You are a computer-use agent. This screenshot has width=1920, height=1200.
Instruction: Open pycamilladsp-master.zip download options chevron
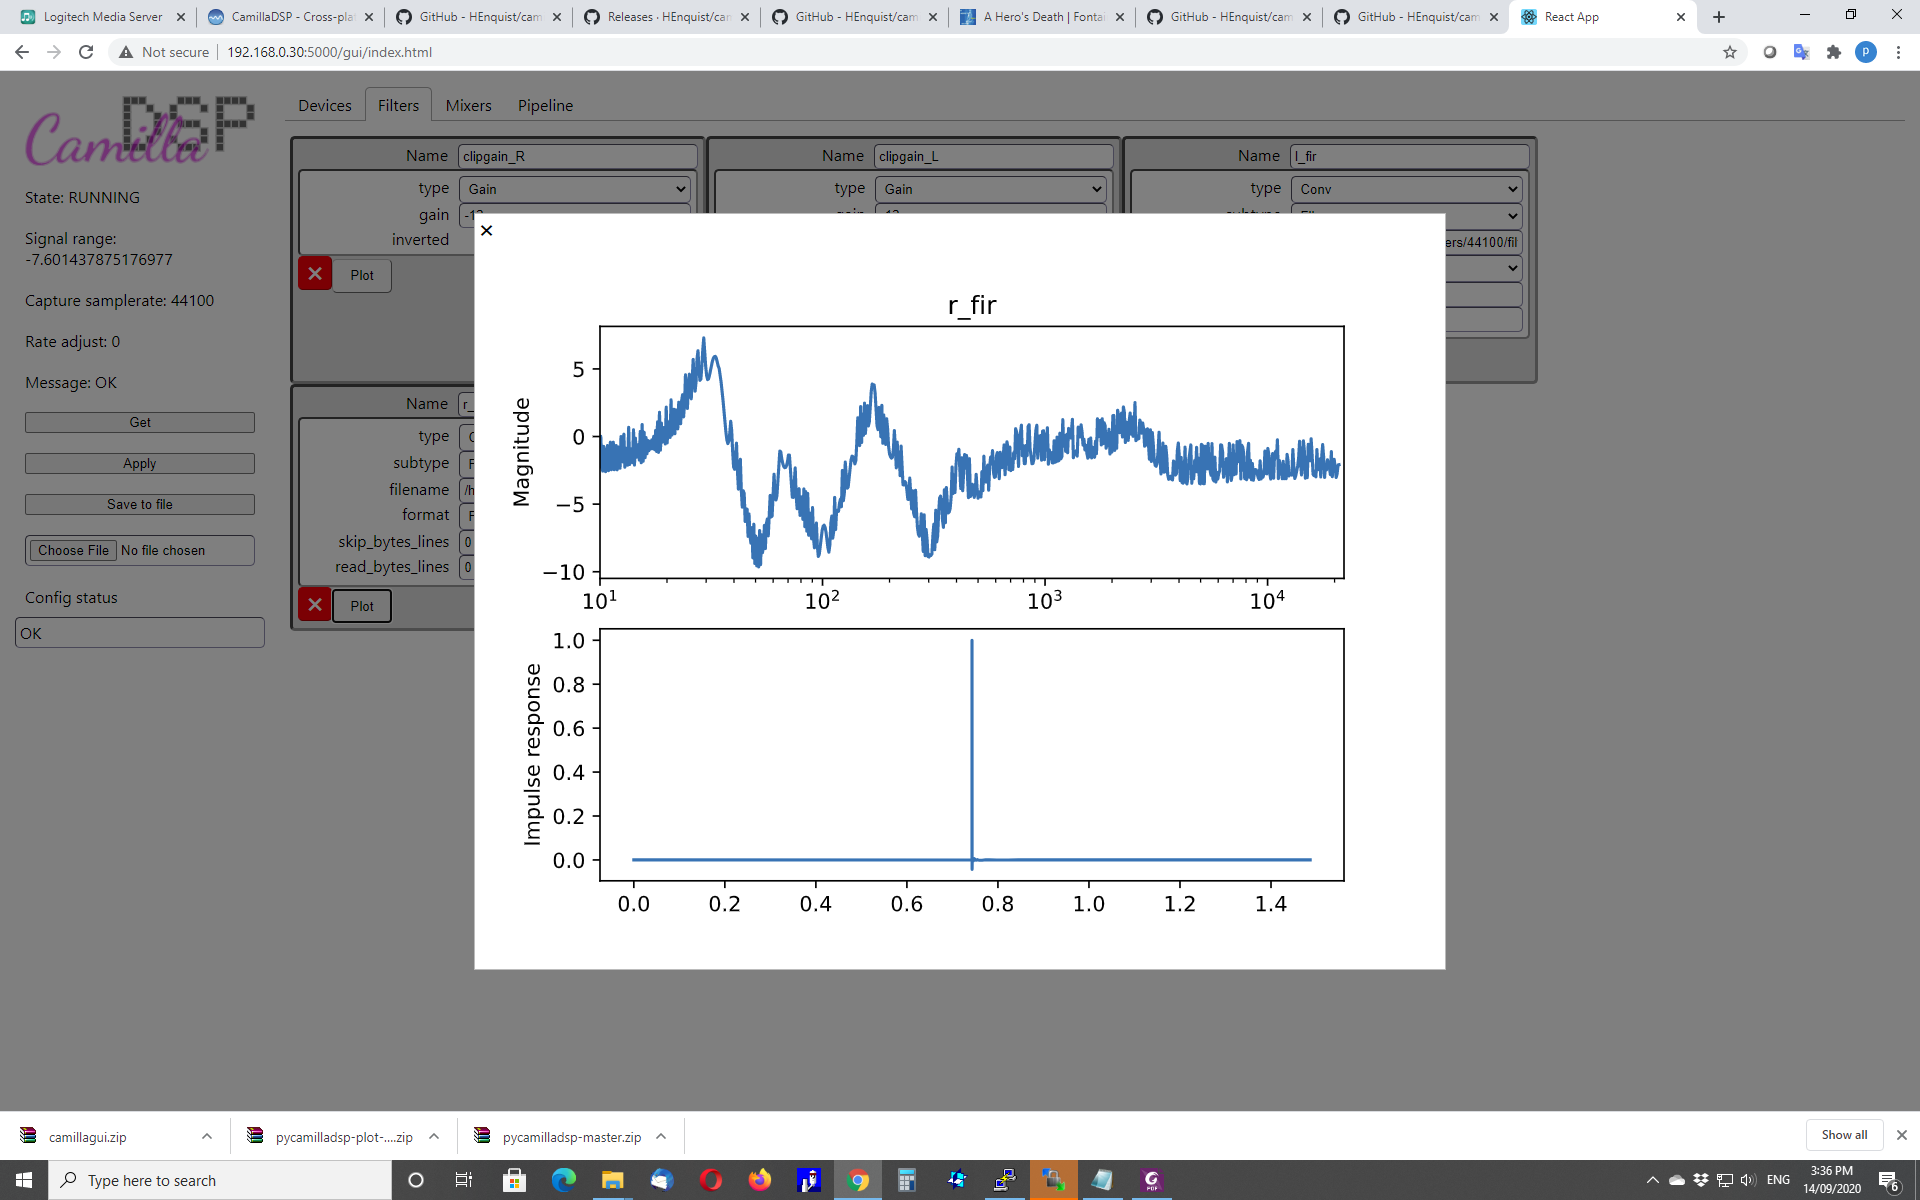coord(661,1136)
